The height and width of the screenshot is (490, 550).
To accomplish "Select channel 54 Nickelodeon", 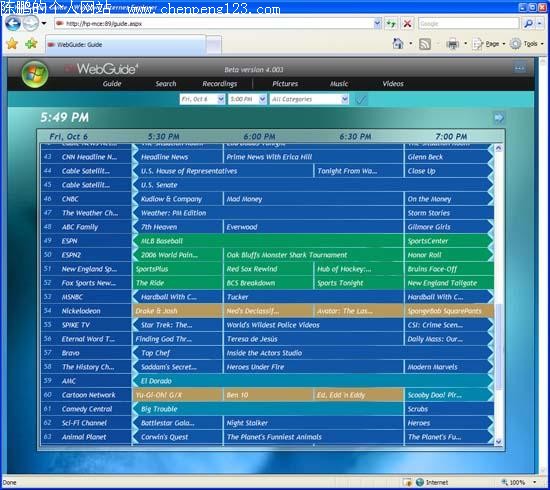I will coord(86,311).
